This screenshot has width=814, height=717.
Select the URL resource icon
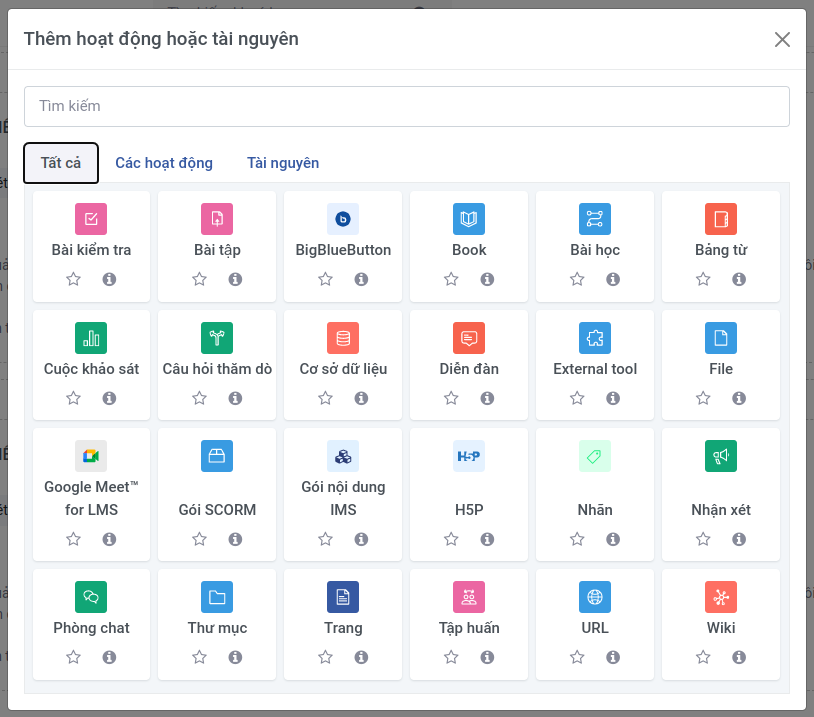pos(595,597)
